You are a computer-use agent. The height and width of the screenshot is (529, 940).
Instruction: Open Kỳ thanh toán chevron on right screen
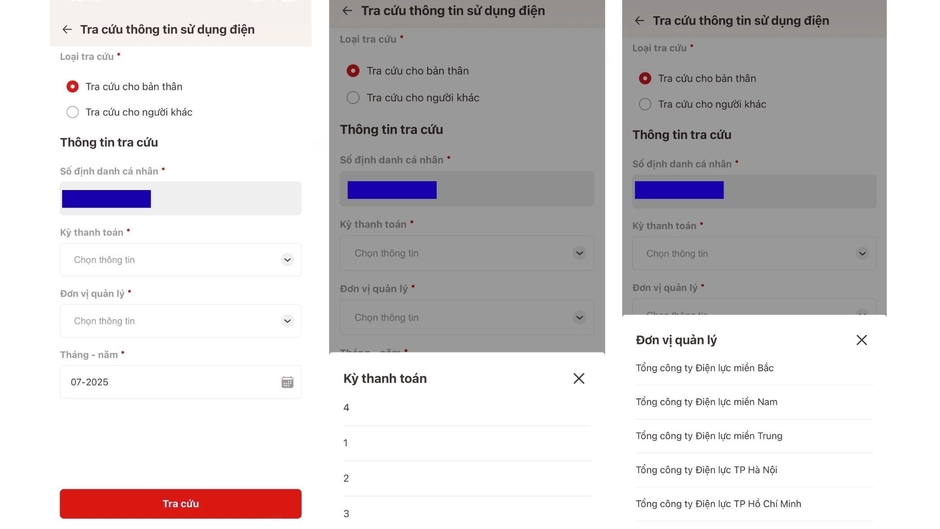862,254
